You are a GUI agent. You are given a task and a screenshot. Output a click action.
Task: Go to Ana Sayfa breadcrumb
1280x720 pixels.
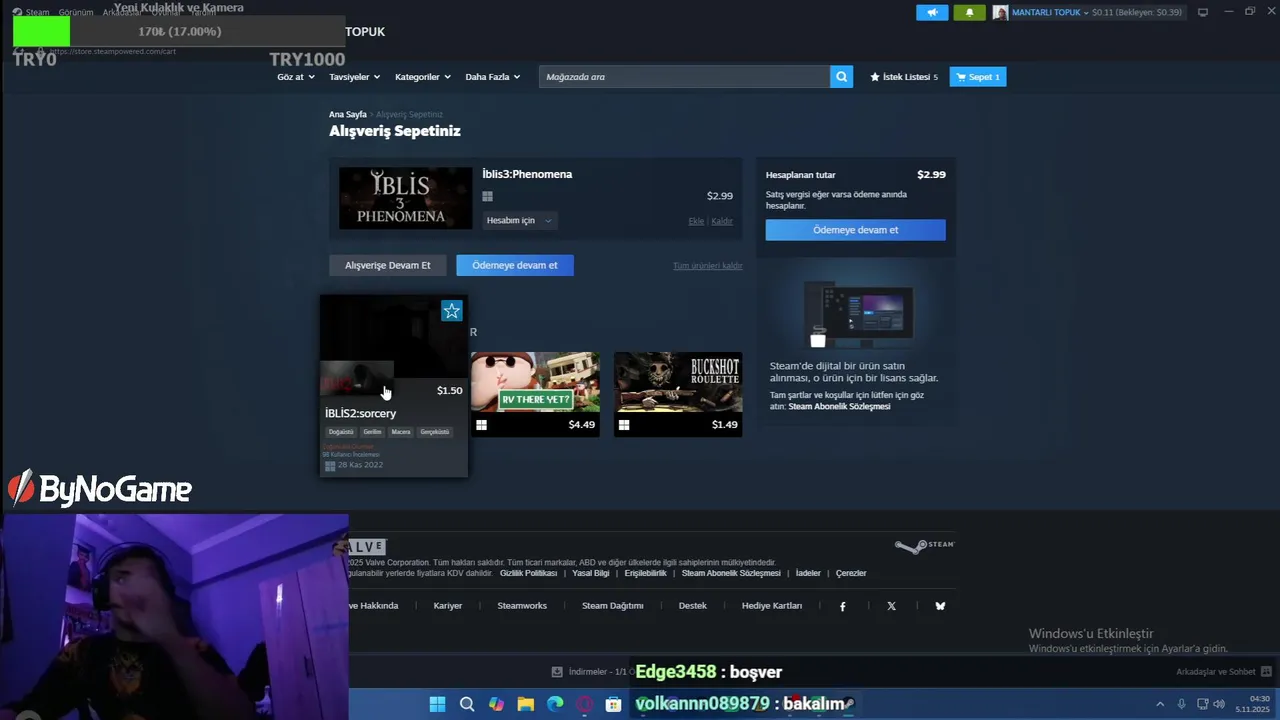coord(348,114)
